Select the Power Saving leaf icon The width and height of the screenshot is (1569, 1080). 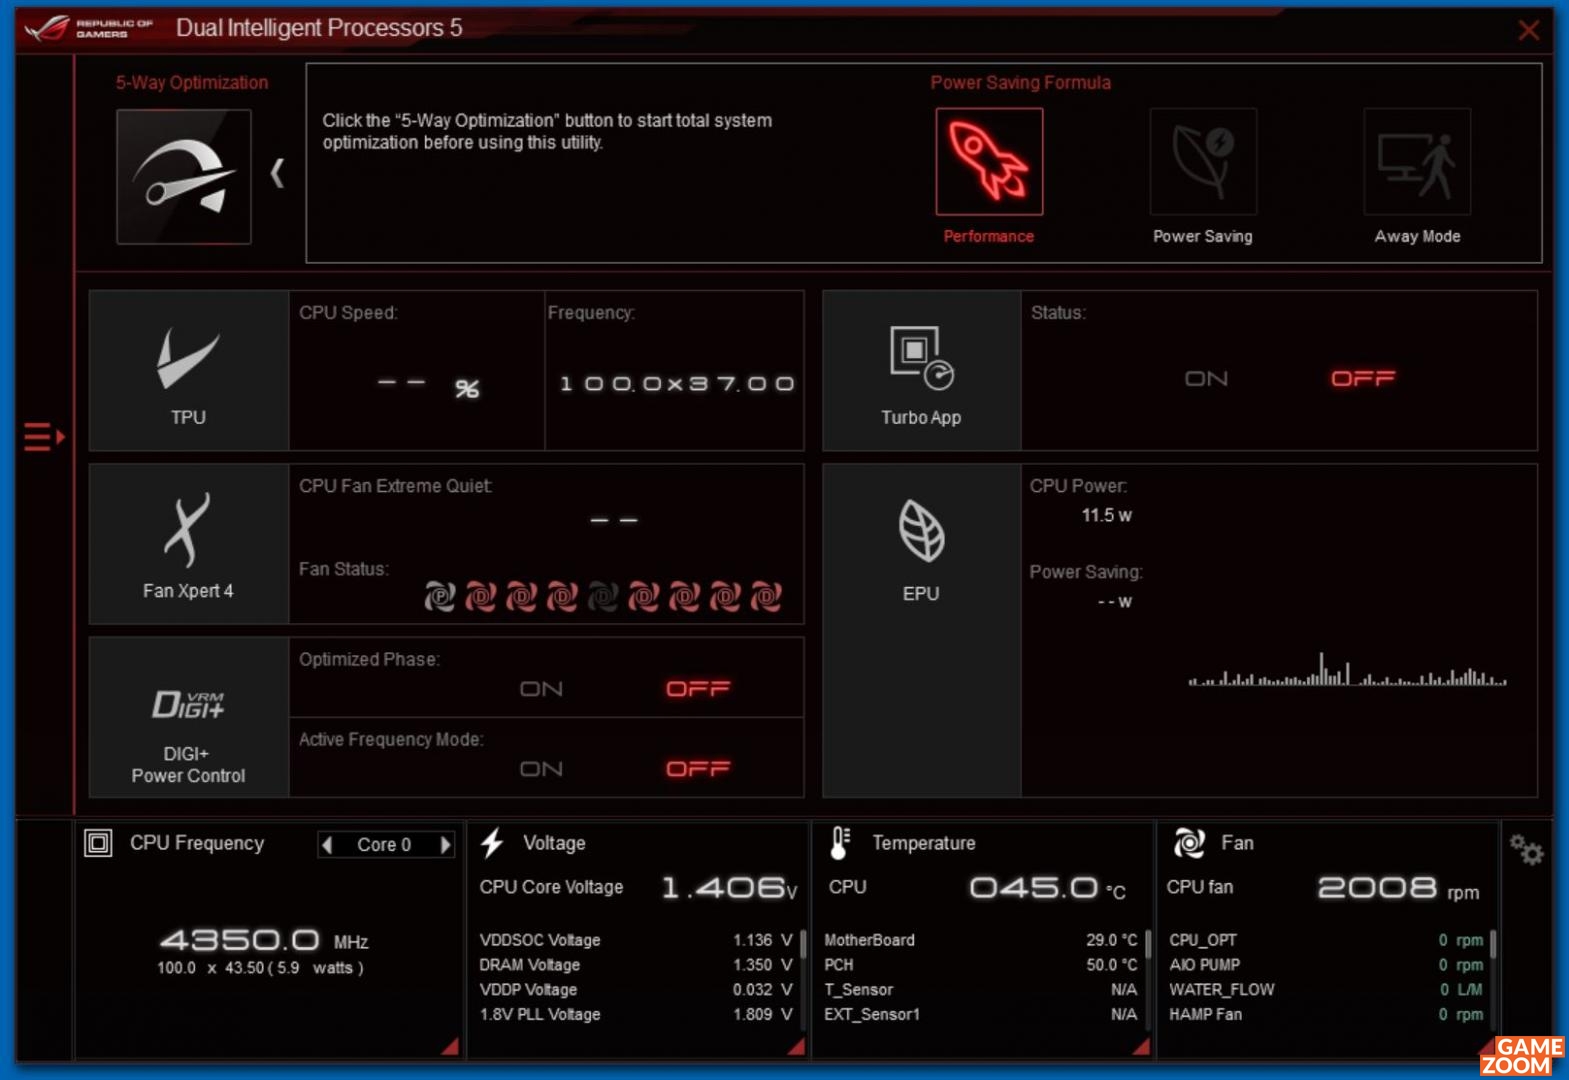pos(1203,161)
